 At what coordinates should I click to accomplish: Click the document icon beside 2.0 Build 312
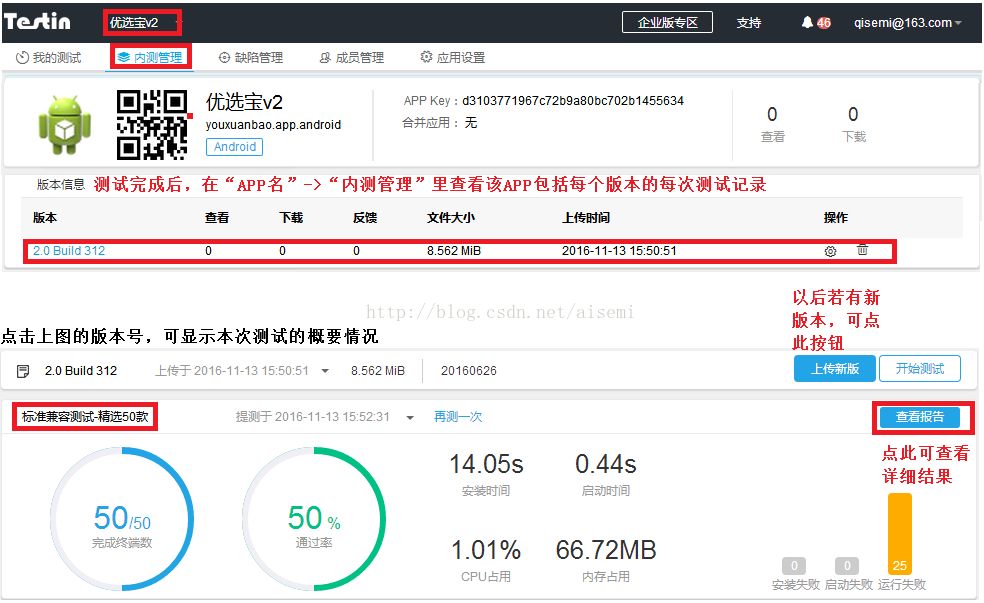tap(23, 371)
